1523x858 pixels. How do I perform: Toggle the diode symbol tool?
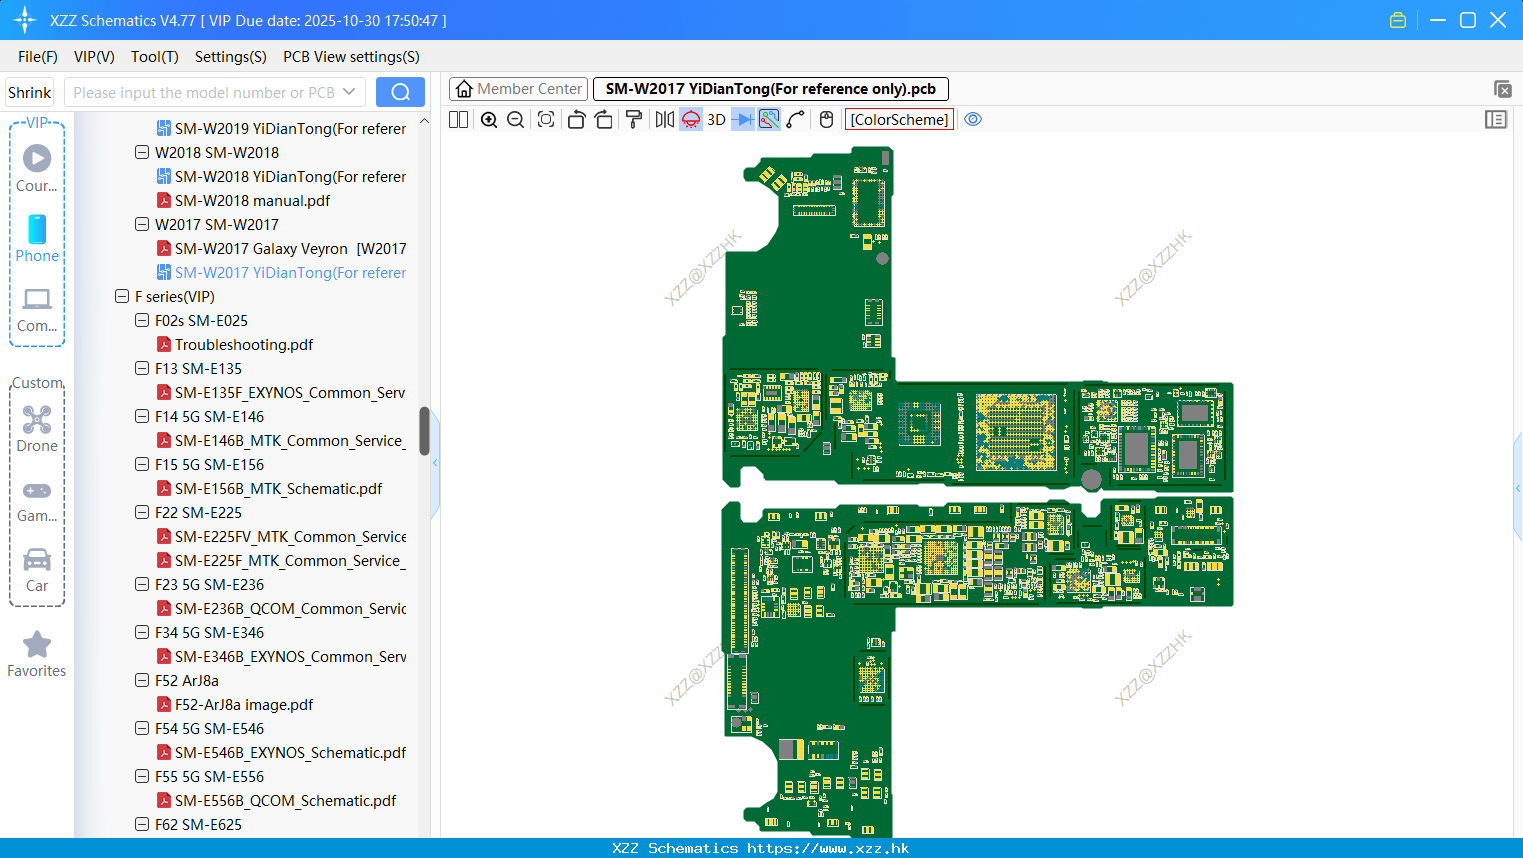tap(743, 119)
